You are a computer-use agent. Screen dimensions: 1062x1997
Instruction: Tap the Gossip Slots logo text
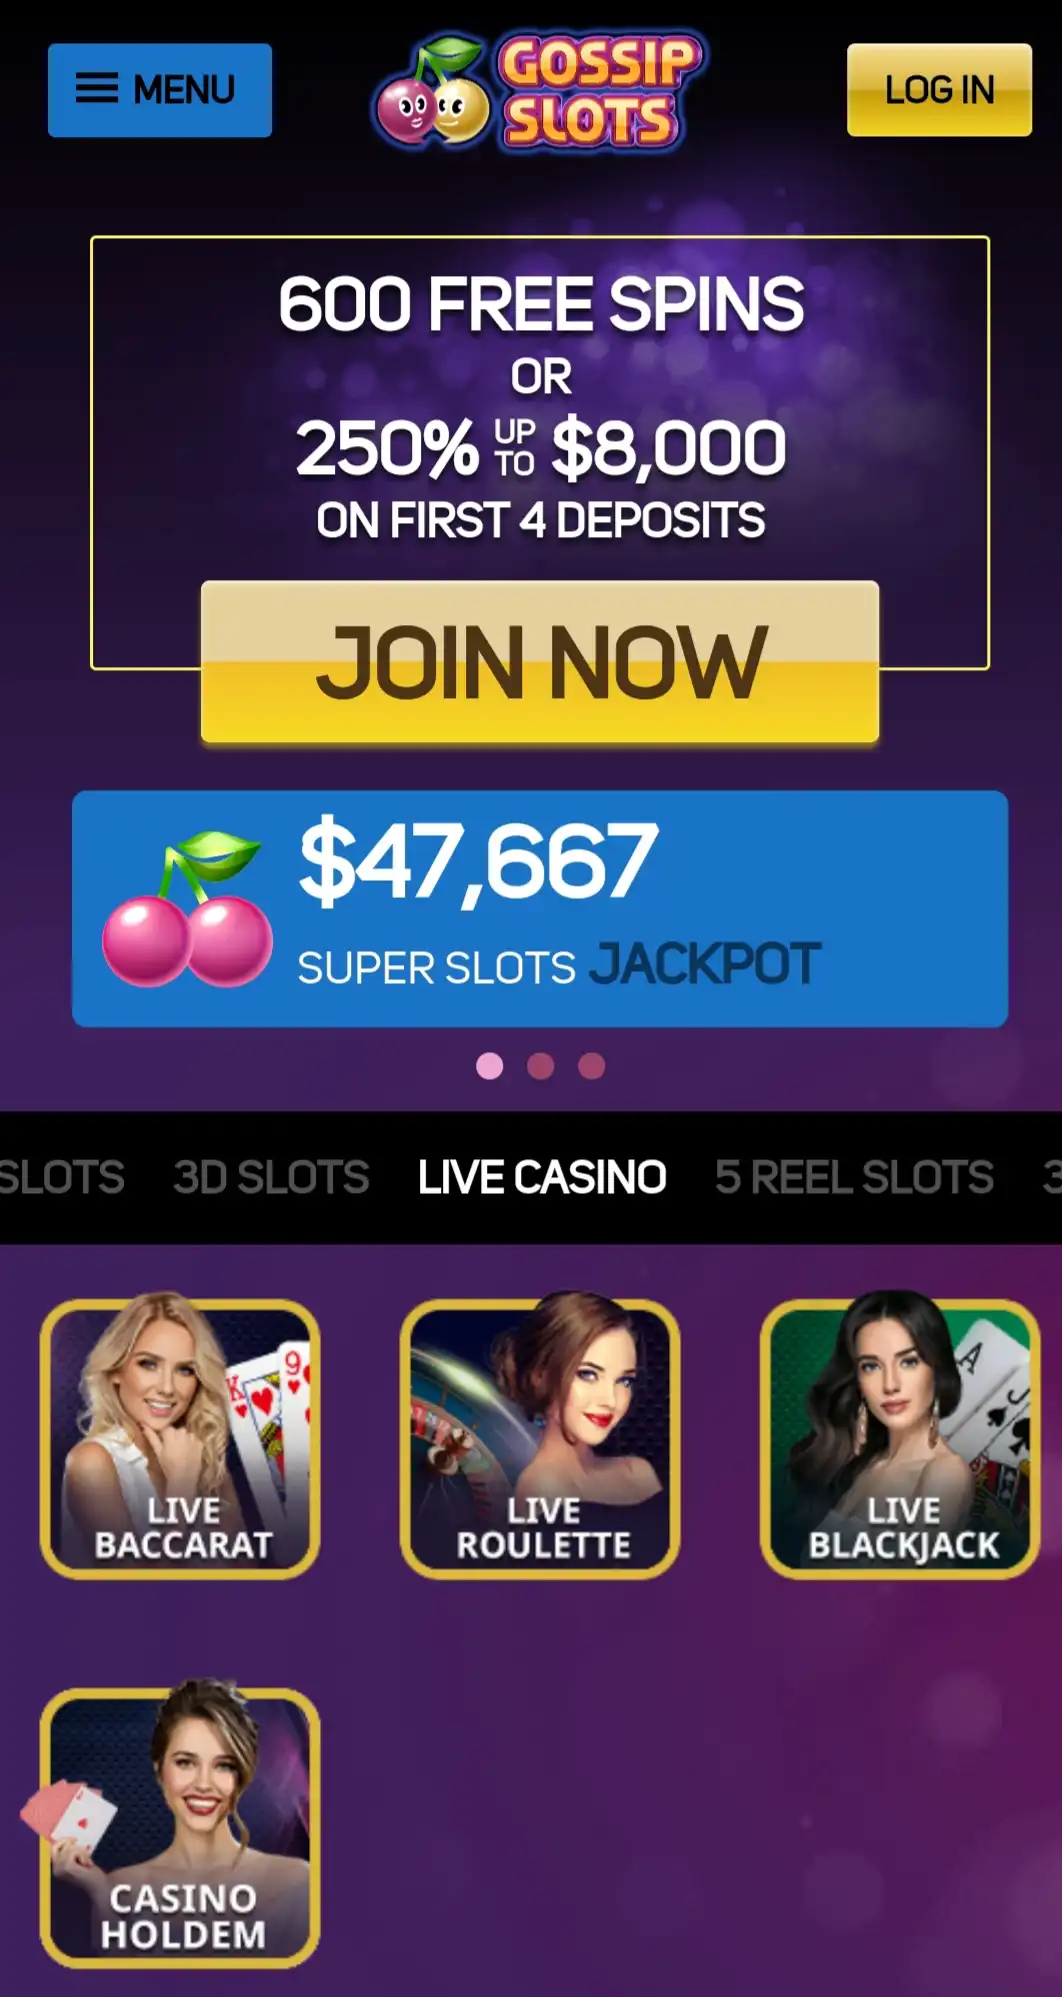click(x=597, y=92)
